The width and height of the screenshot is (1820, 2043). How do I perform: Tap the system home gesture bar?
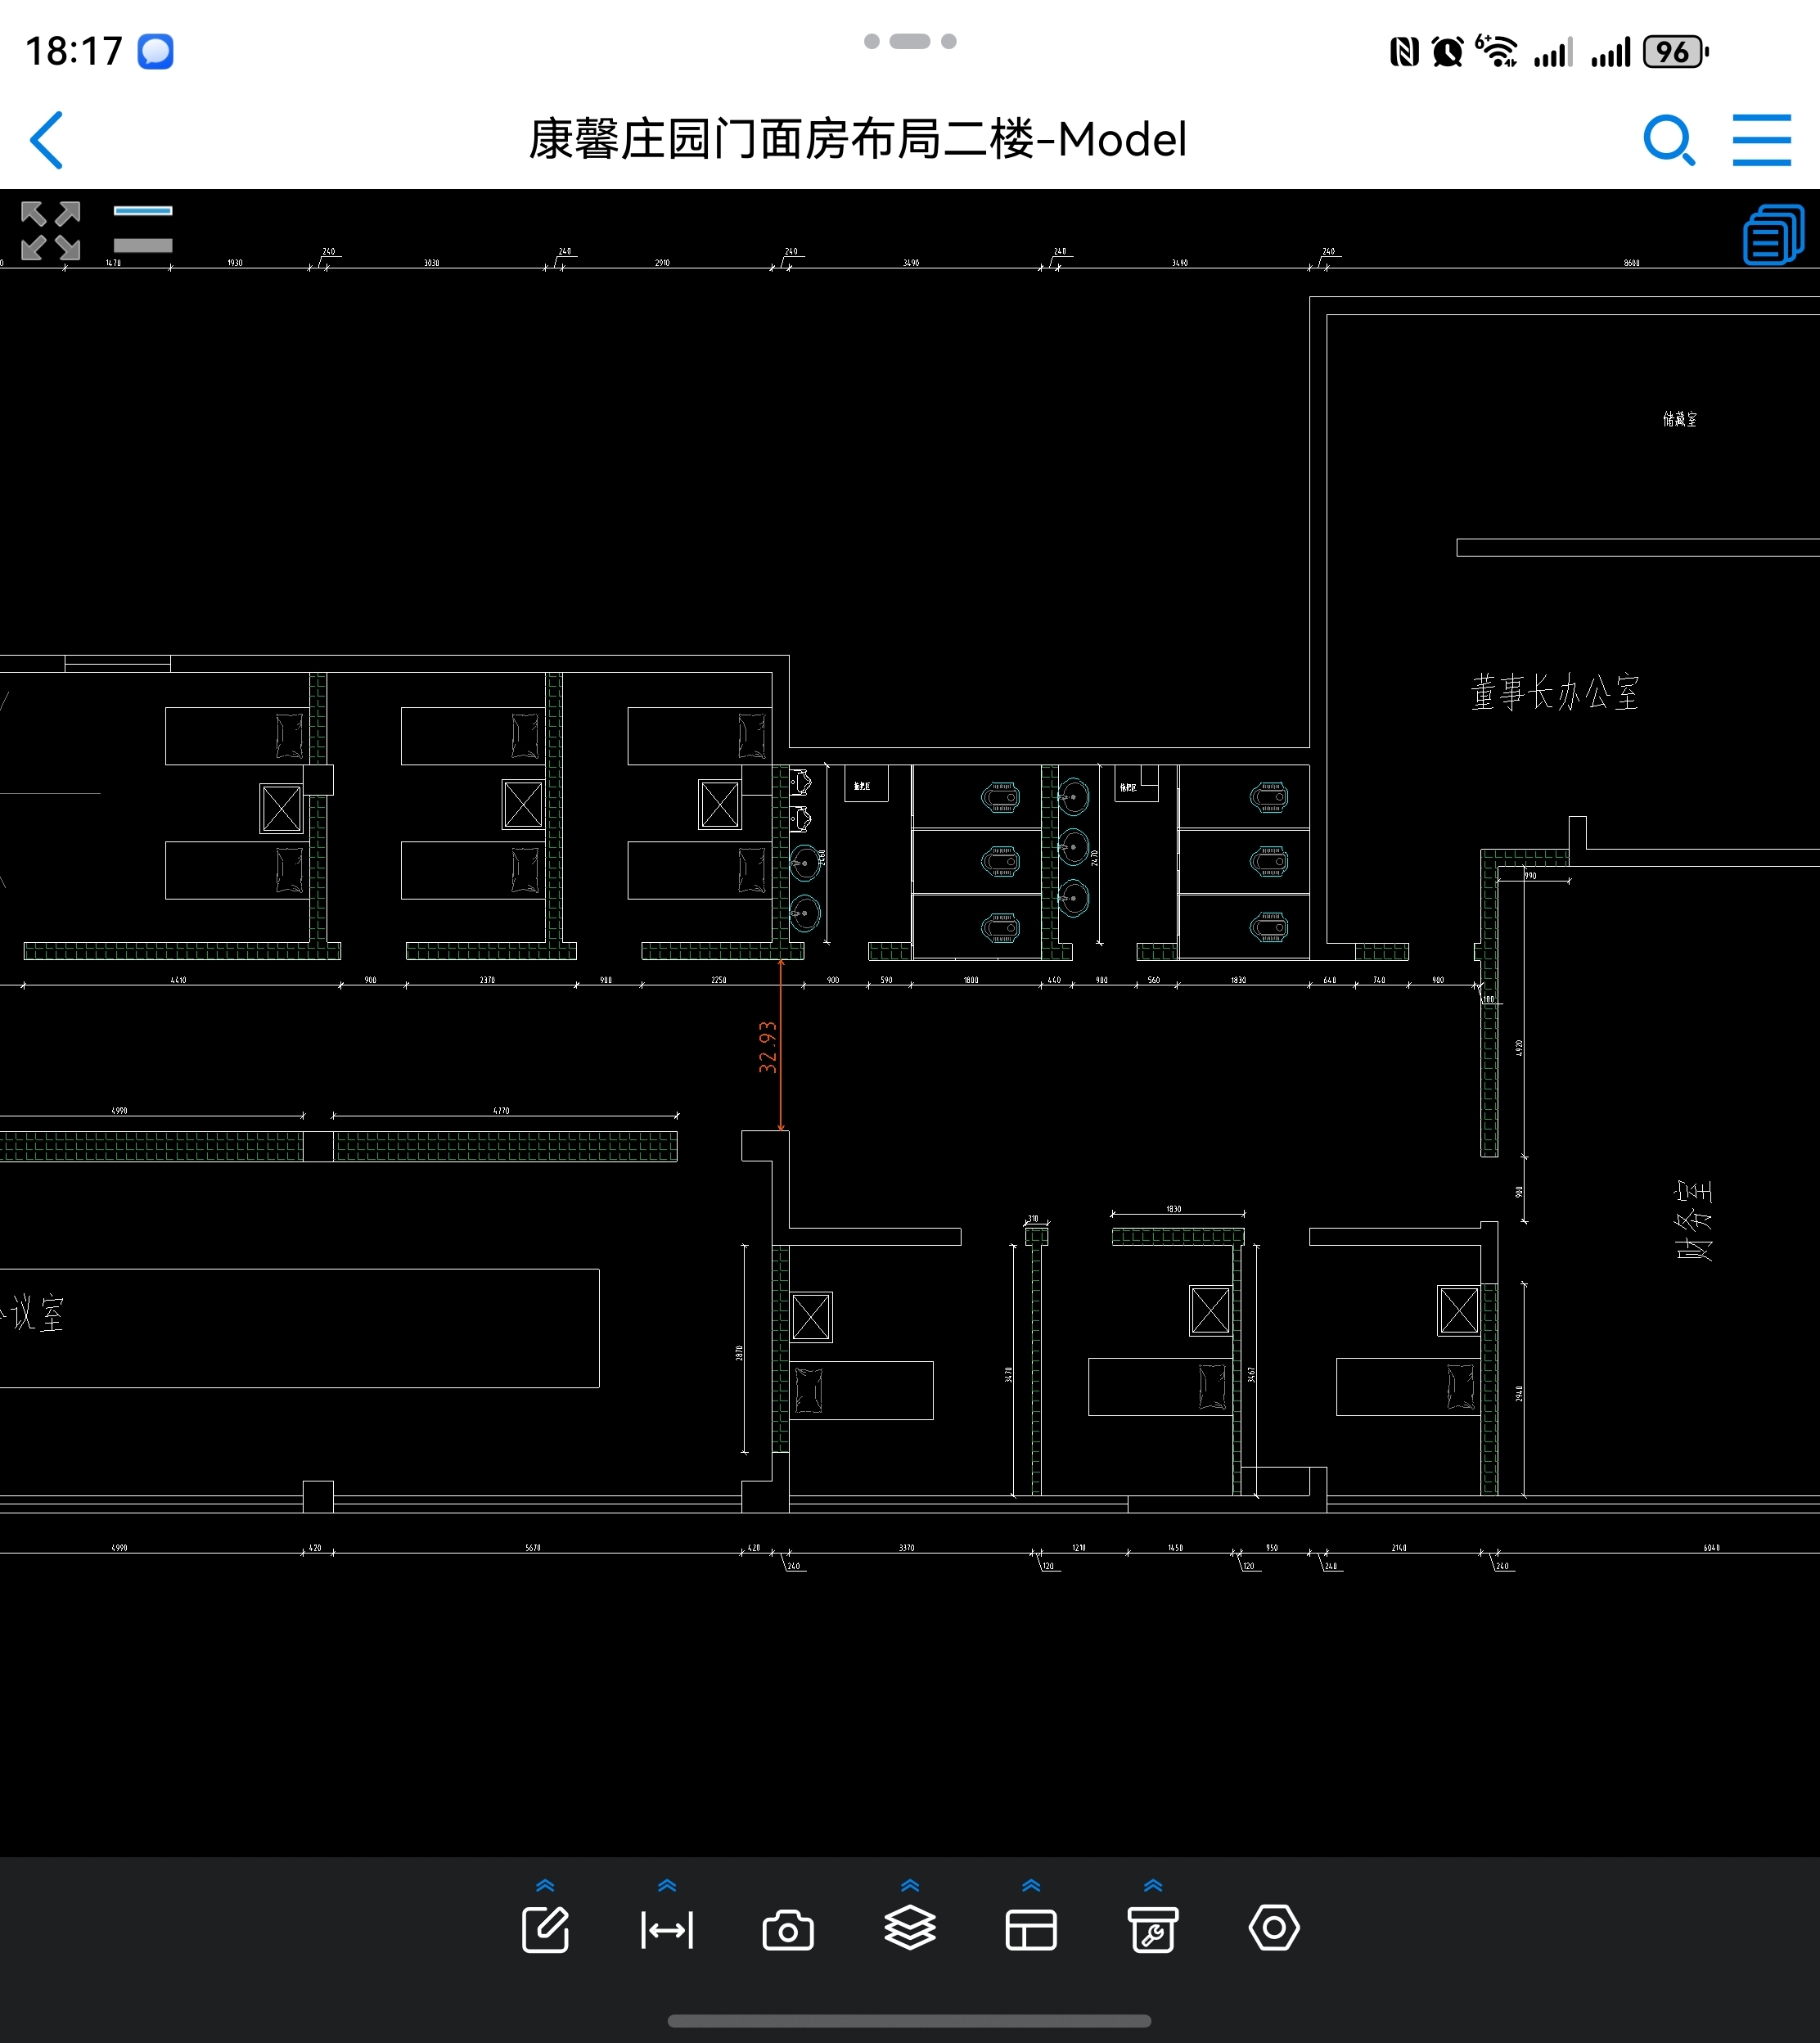[x=909, y=2020]
